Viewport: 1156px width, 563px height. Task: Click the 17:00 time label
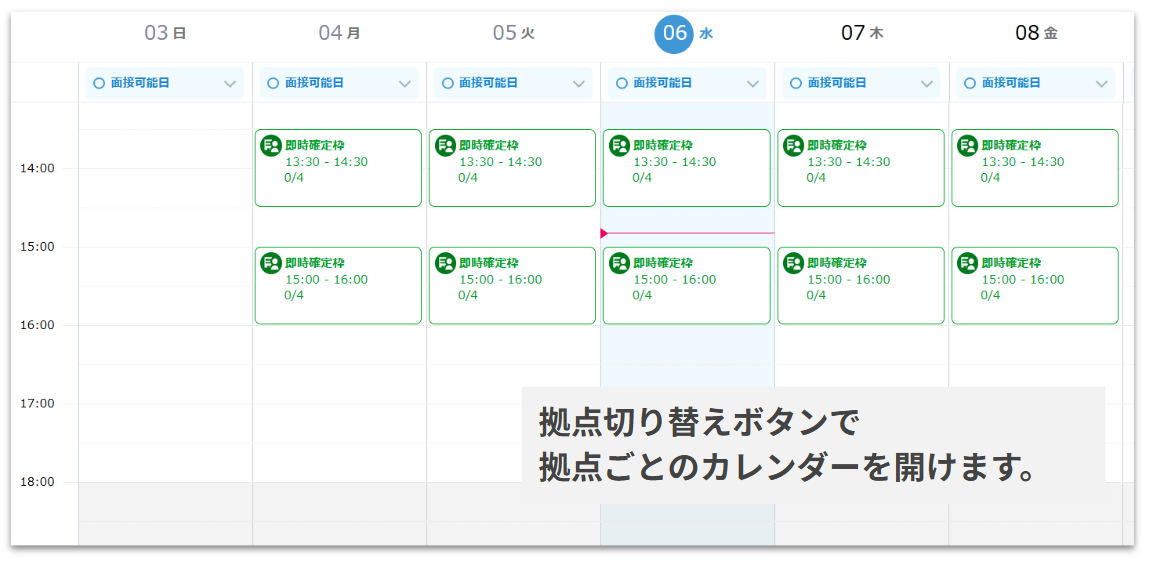pos(37,404)
